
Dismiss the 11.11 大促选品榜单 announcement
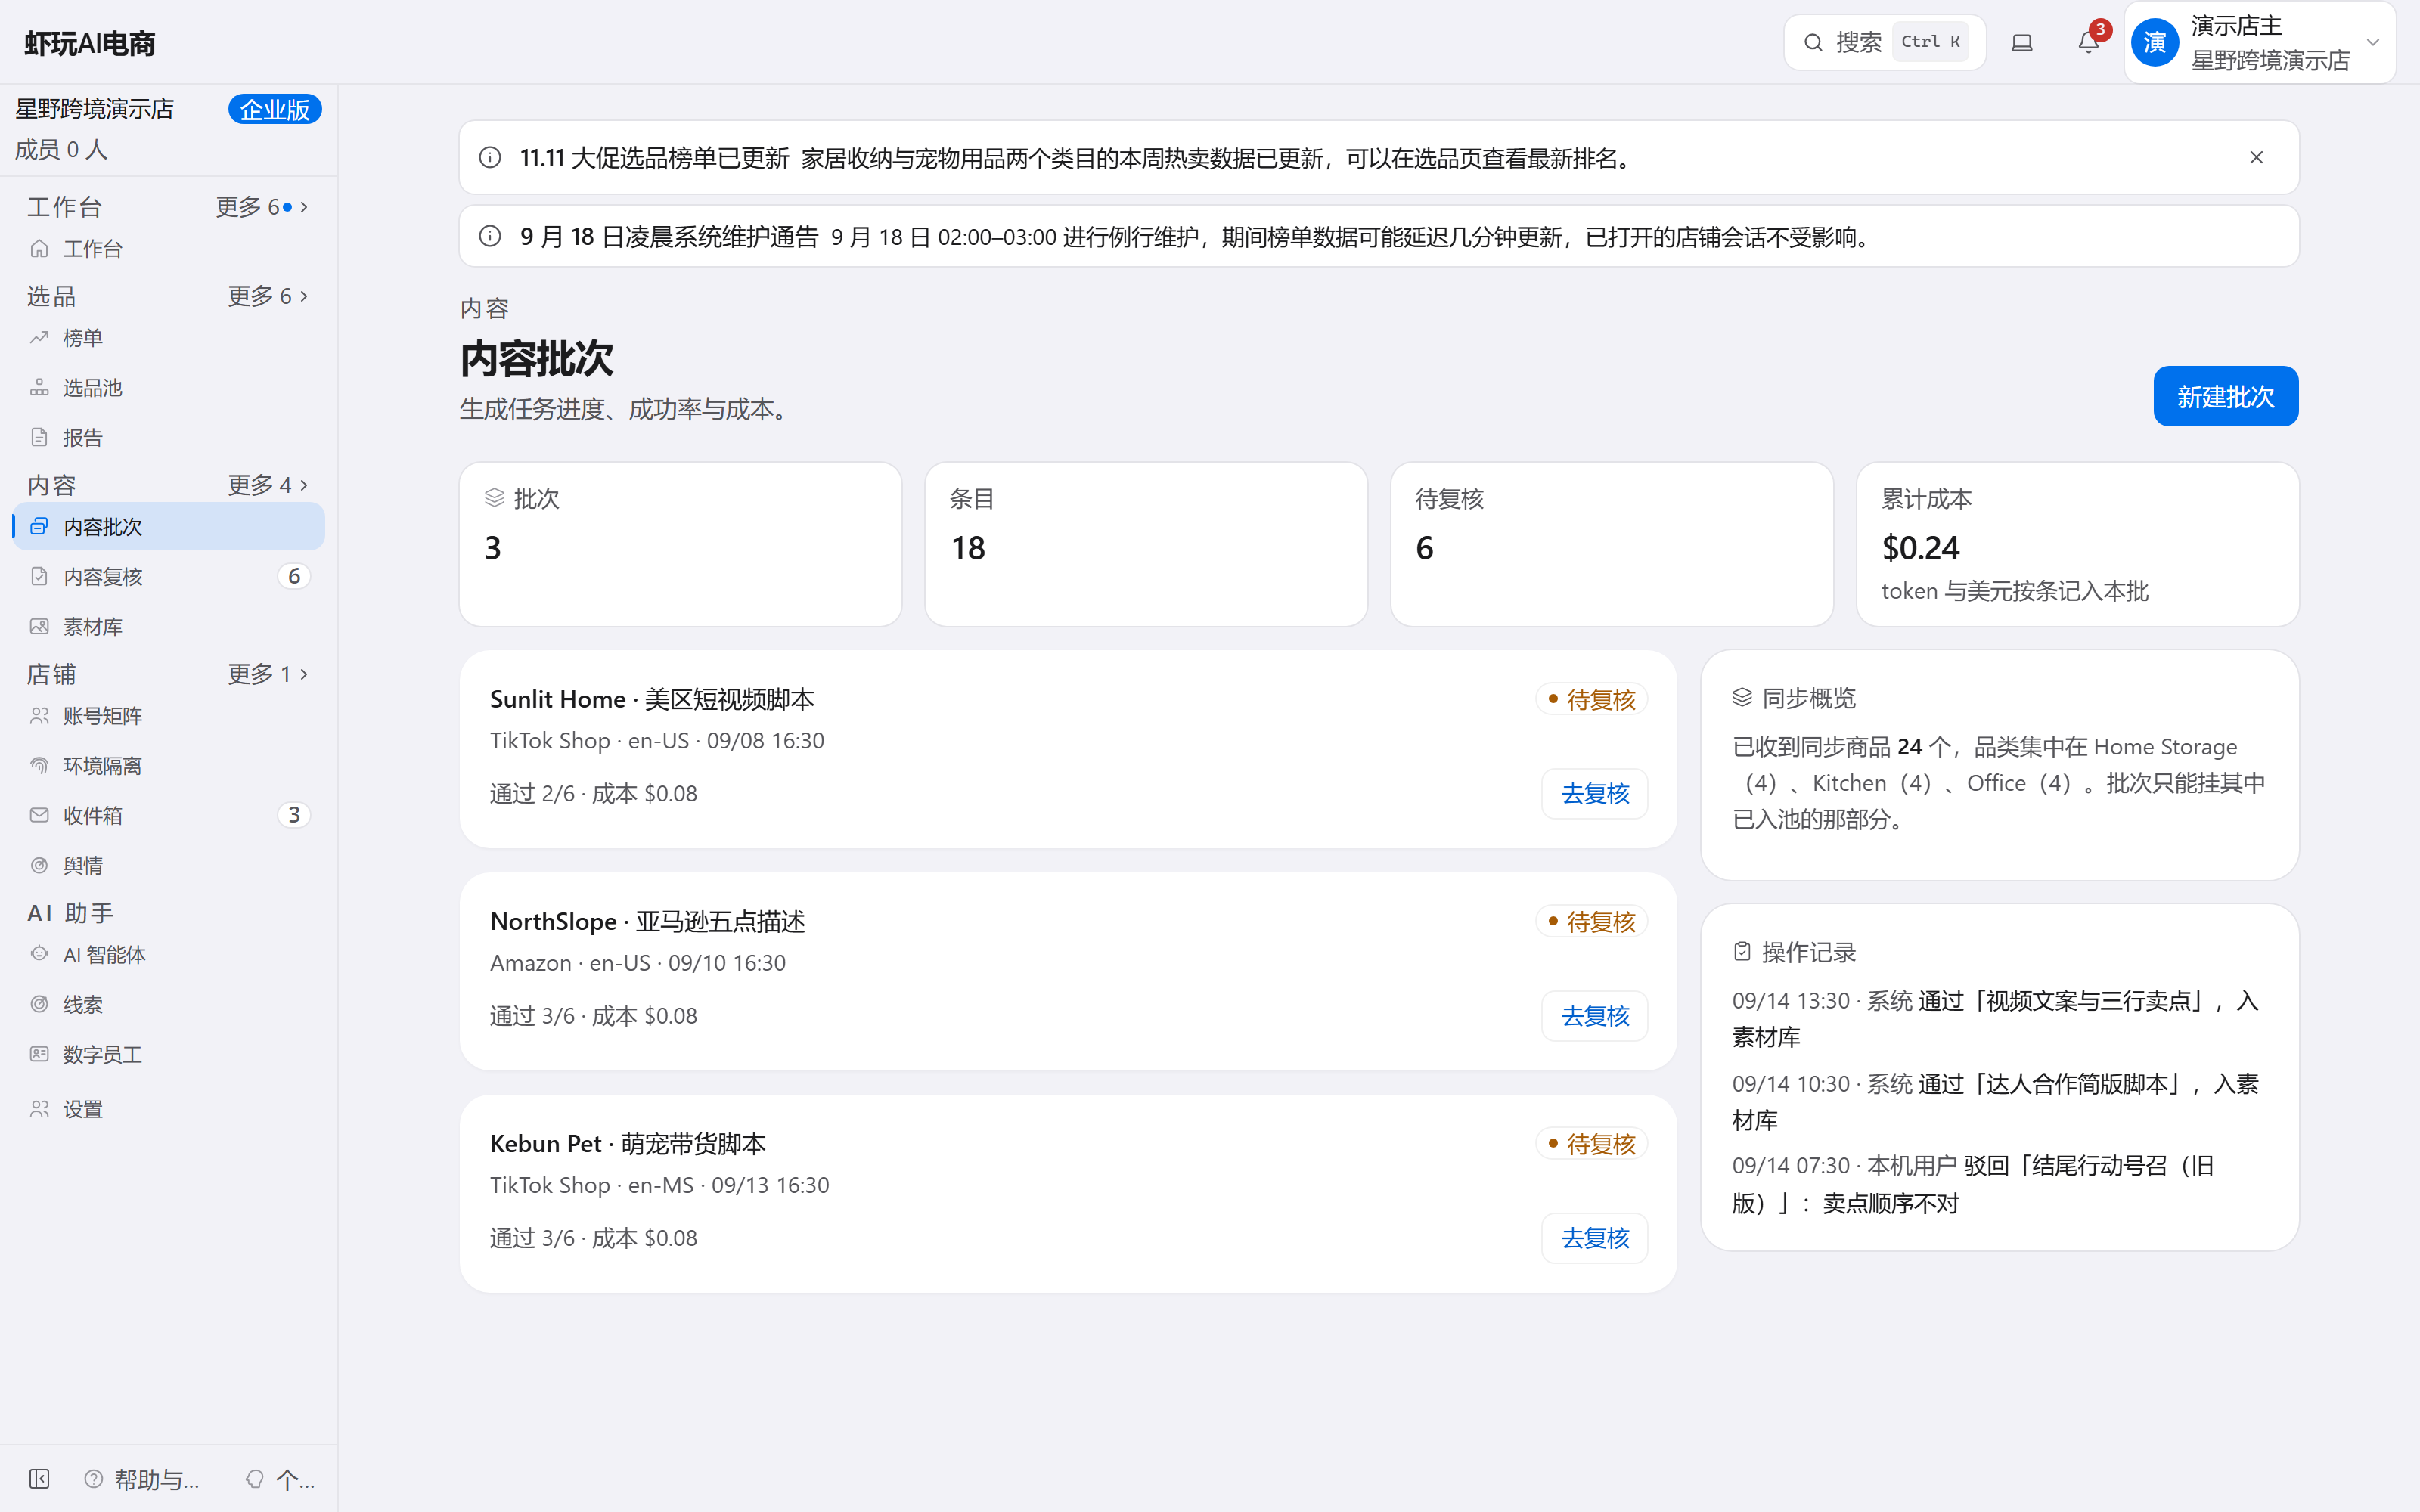pos(2256,158)
